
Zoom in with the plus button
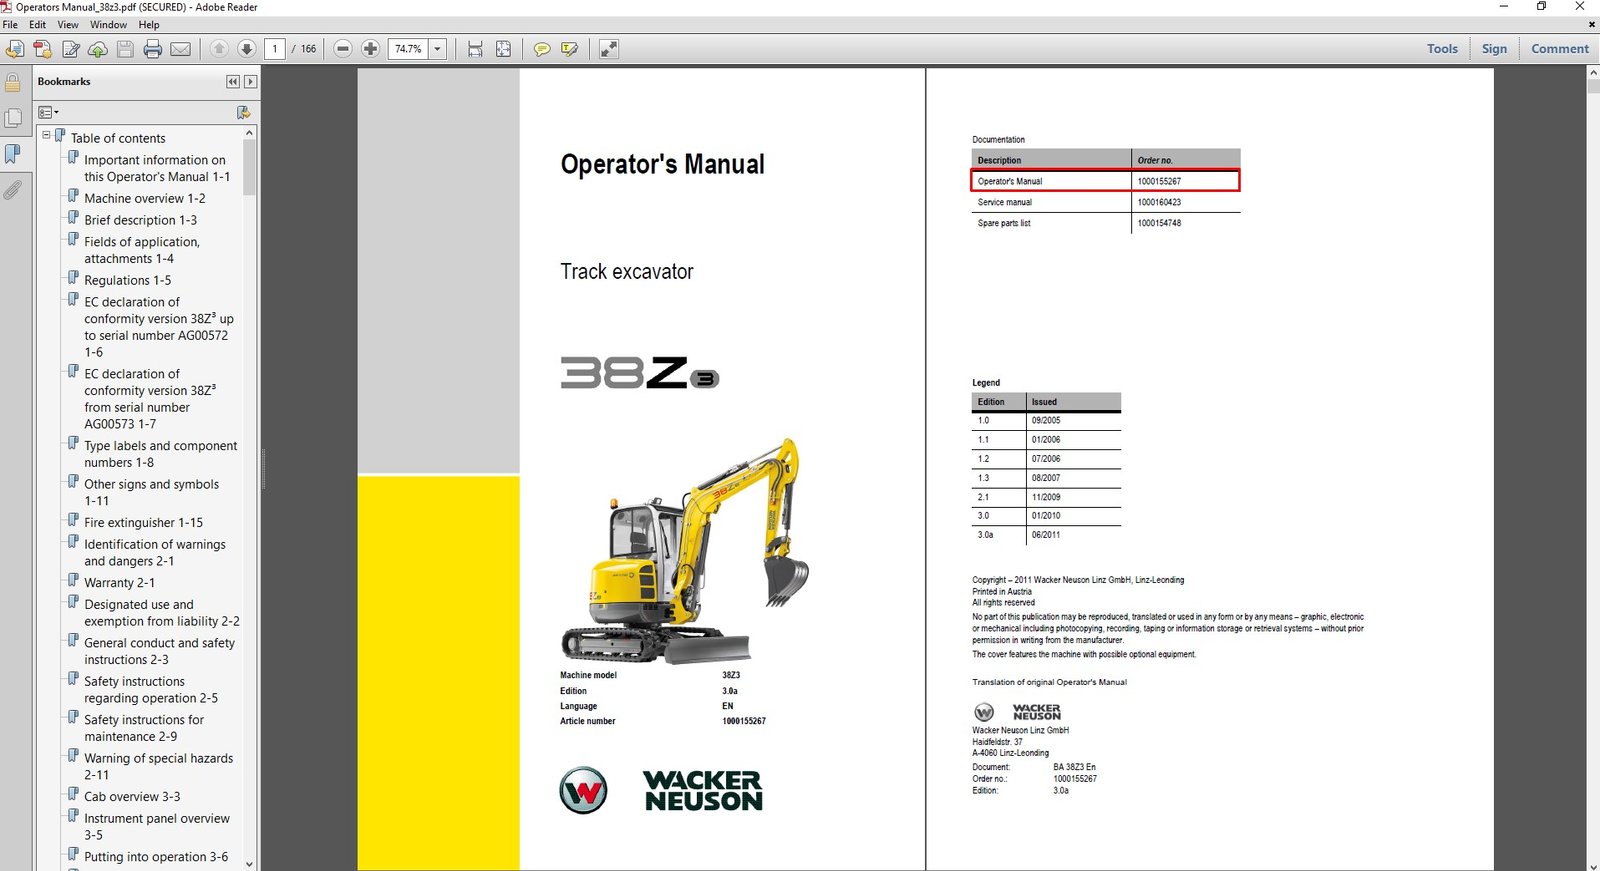pos(370,49)
